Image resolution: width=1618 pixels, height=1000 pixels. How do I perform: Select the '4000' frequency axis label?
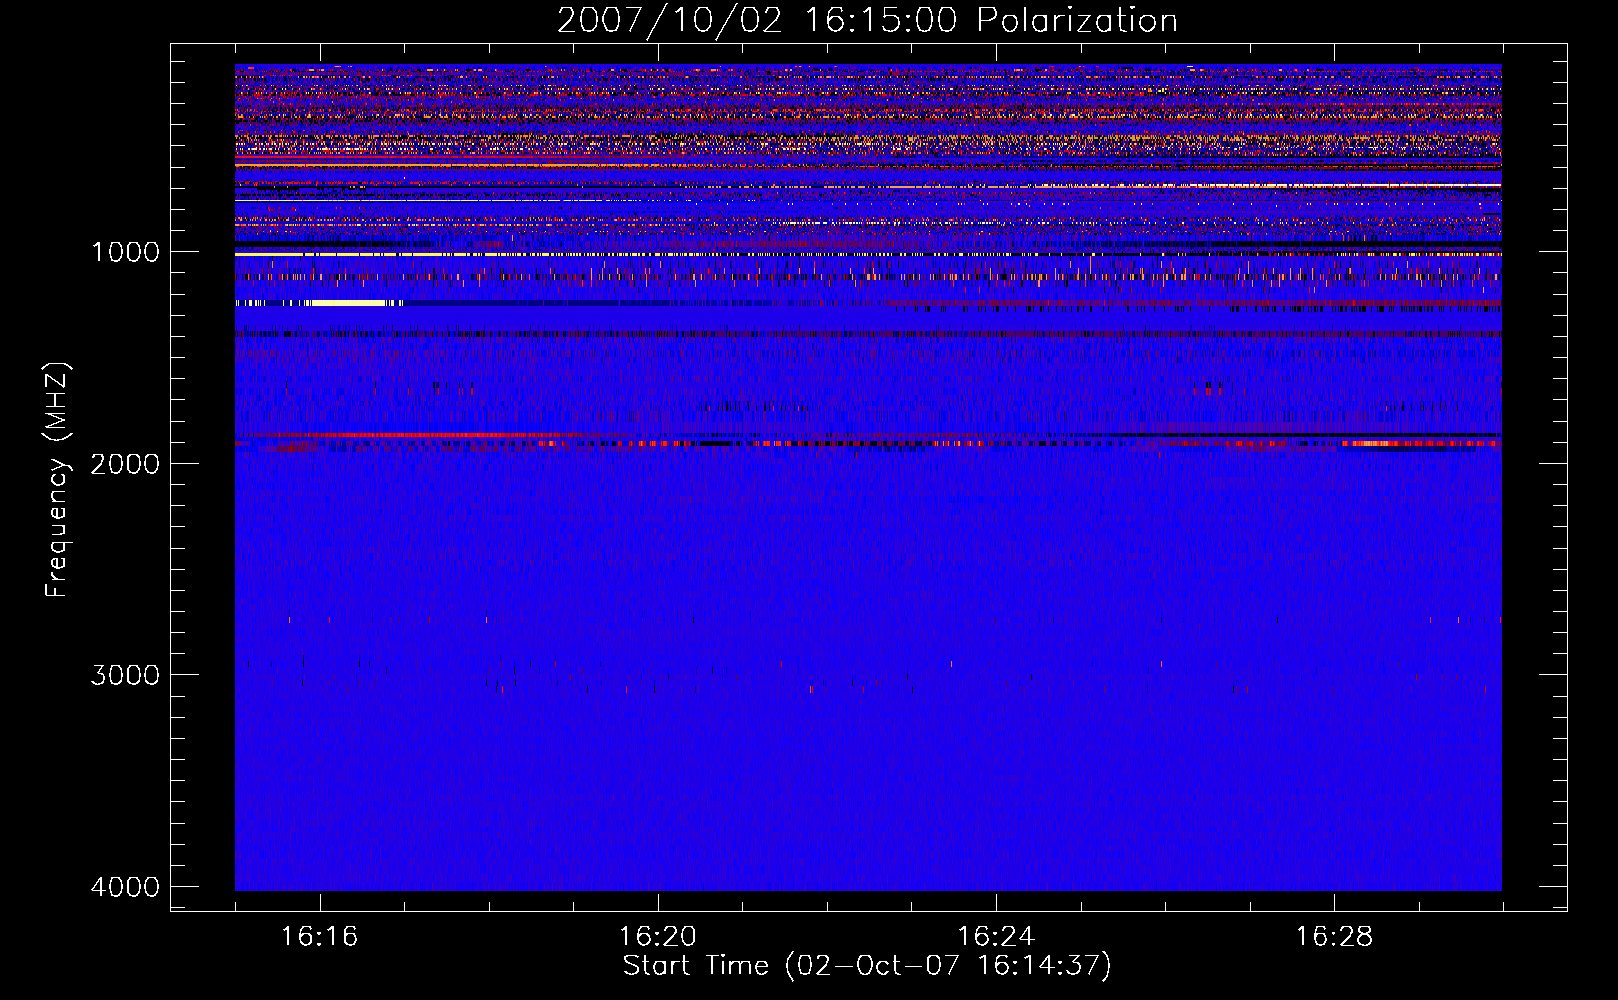point(125,887)
